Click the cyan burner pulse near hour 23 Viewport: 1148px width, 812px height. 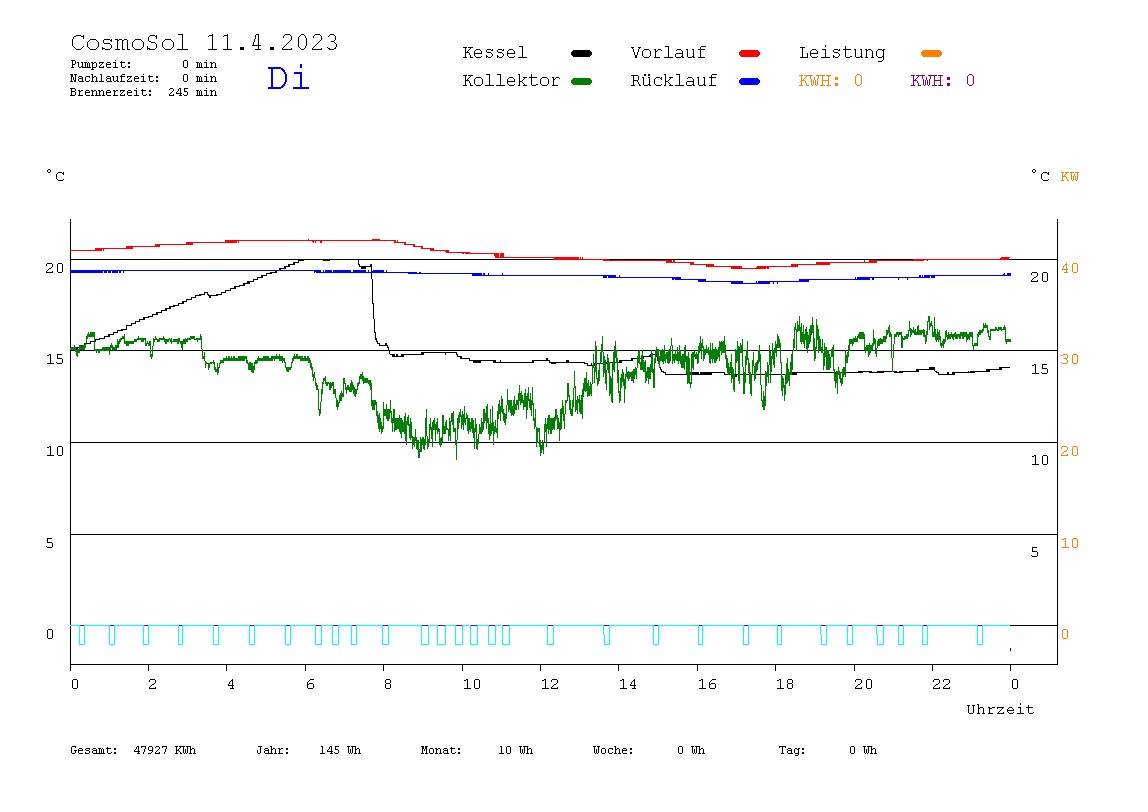coord(980,635)
